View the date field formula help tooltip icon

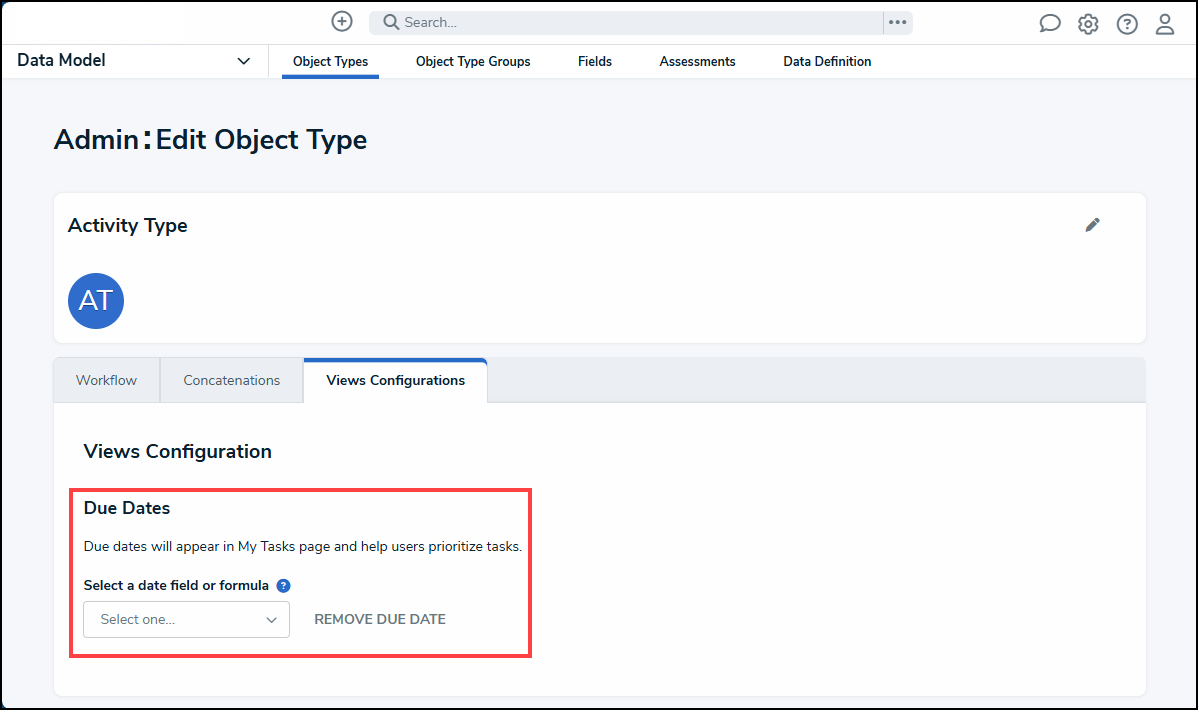283,585
